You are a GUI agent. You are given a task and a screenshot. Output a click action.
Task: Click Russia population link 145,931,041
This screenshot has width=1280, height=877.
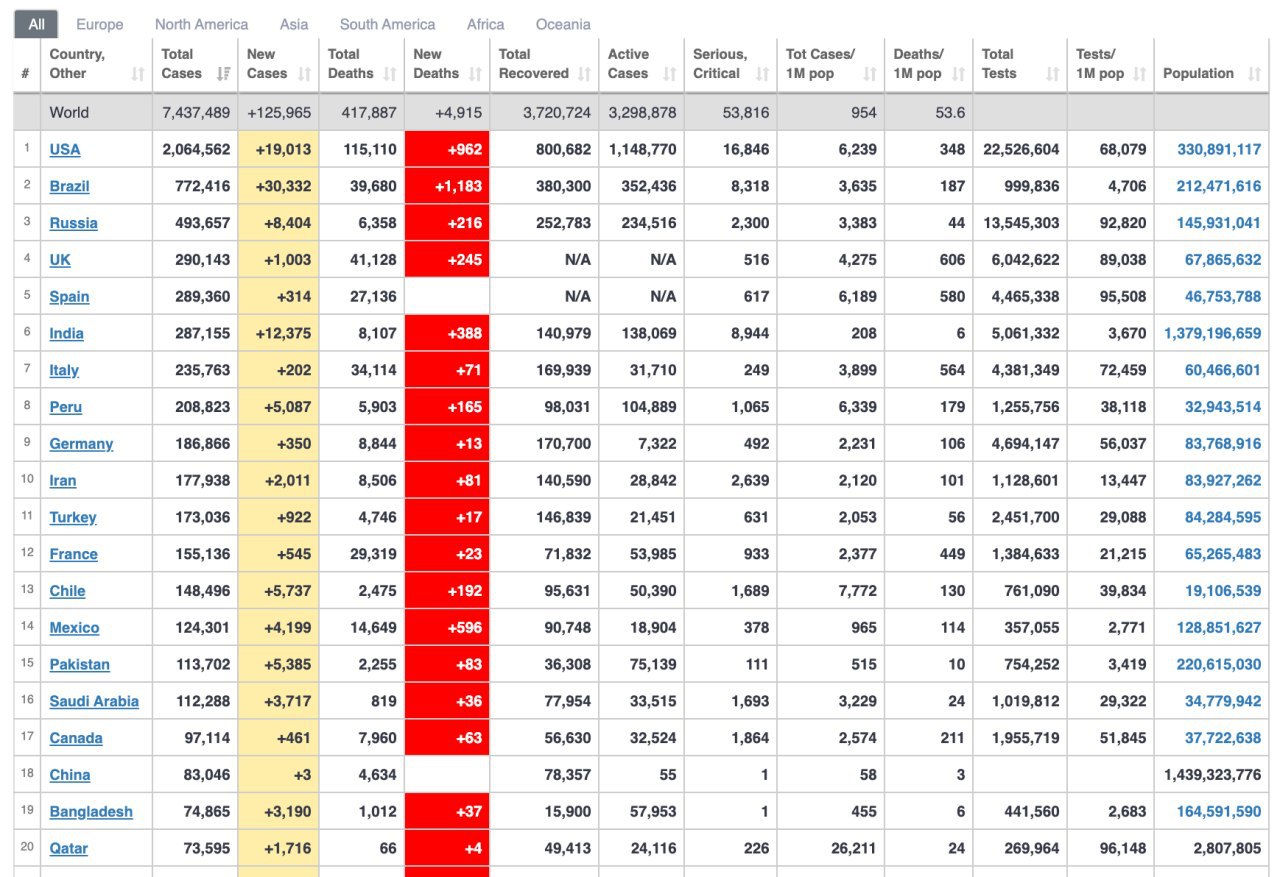click(1219, 223)
